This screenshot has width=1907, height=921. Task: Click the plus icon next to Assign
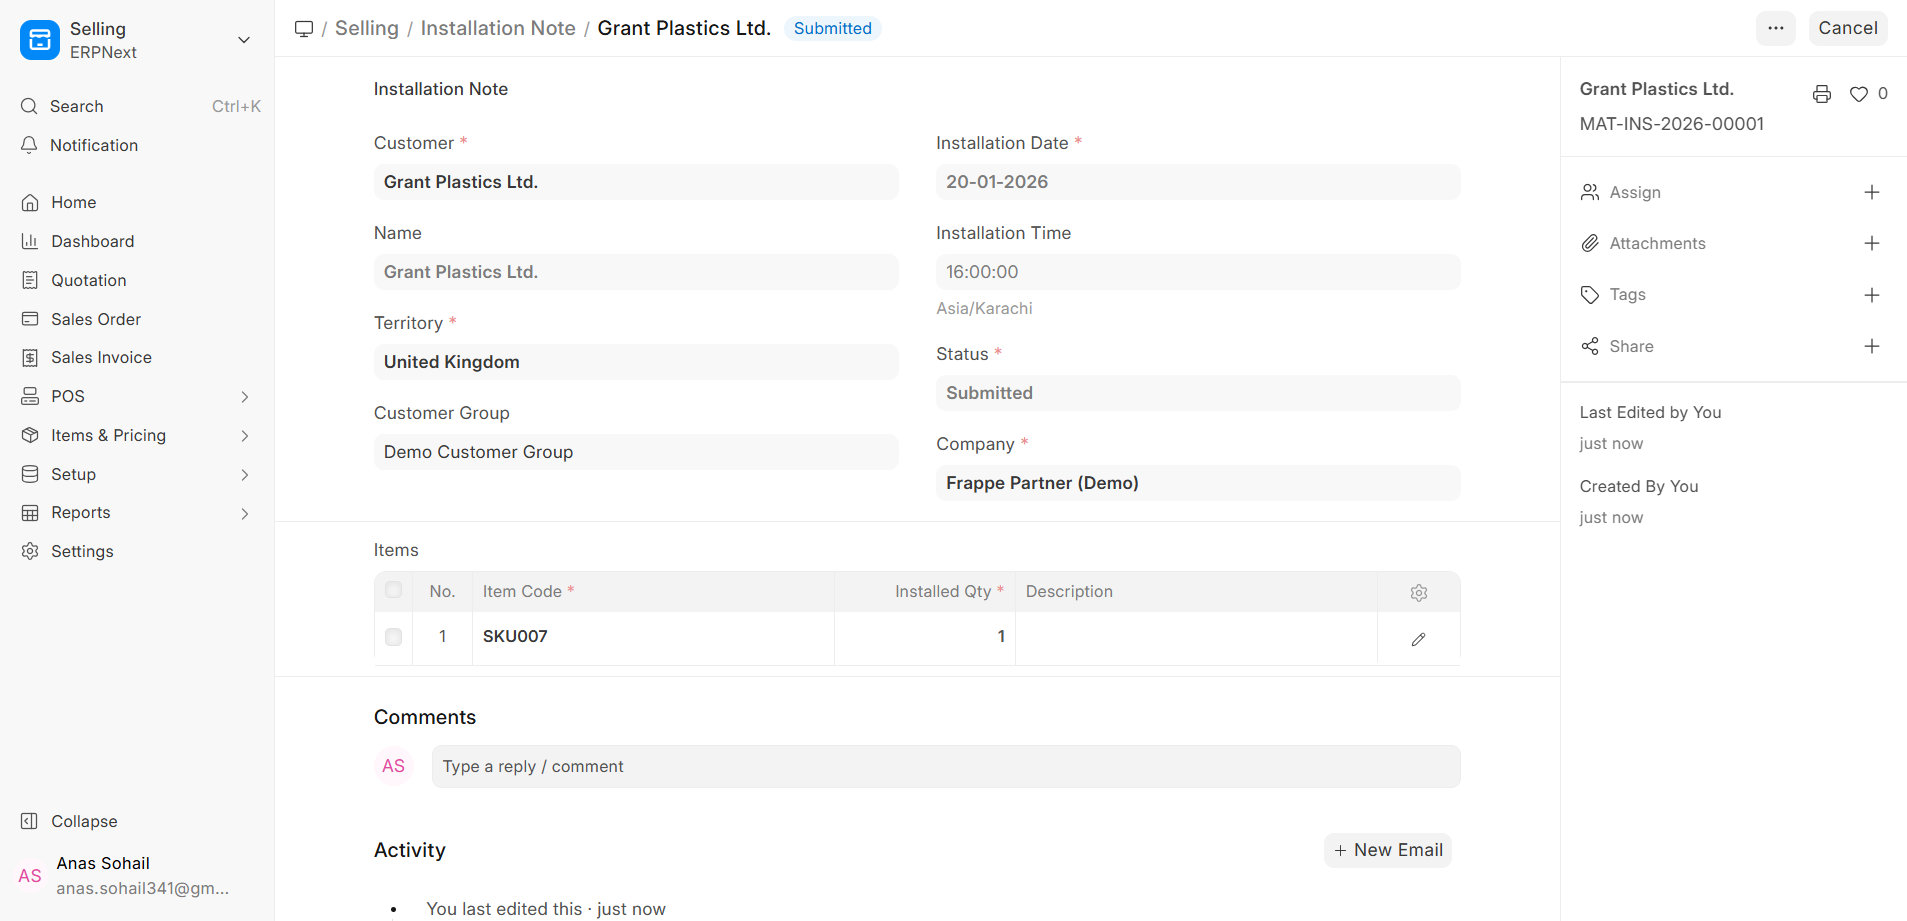(x=1871, y=192)
